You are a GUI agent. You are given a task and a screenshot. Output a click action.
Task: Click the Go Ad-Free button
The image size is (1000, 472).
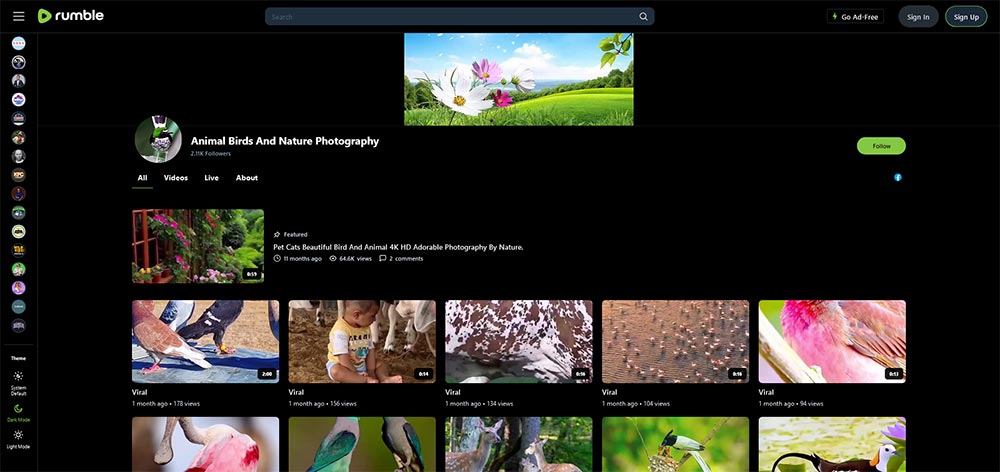(855, 17)
